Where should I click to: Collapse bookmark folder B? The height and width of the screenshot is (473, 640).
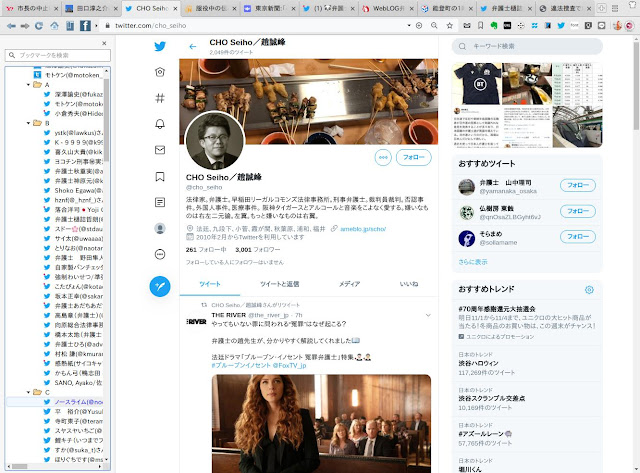tap(28, 123)
